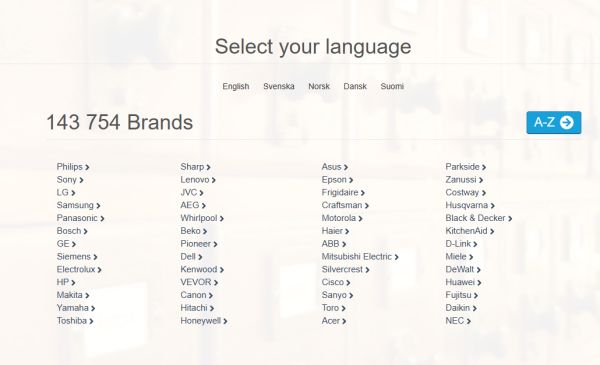Screen dimensions: 600x365
Task: Open the JVC brand link
Action: [192, 192]
